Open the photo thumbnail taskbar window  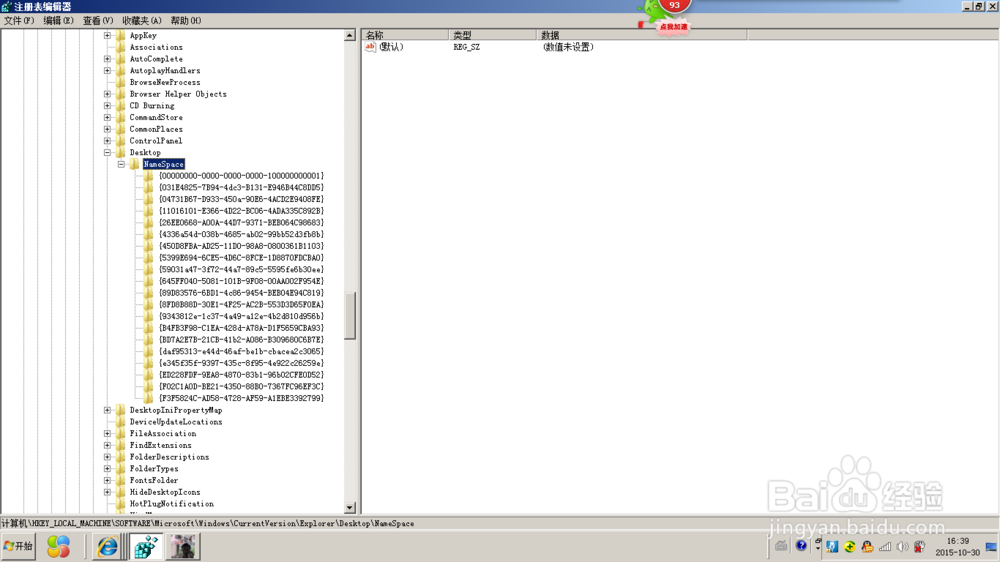(x=183, y=547)
